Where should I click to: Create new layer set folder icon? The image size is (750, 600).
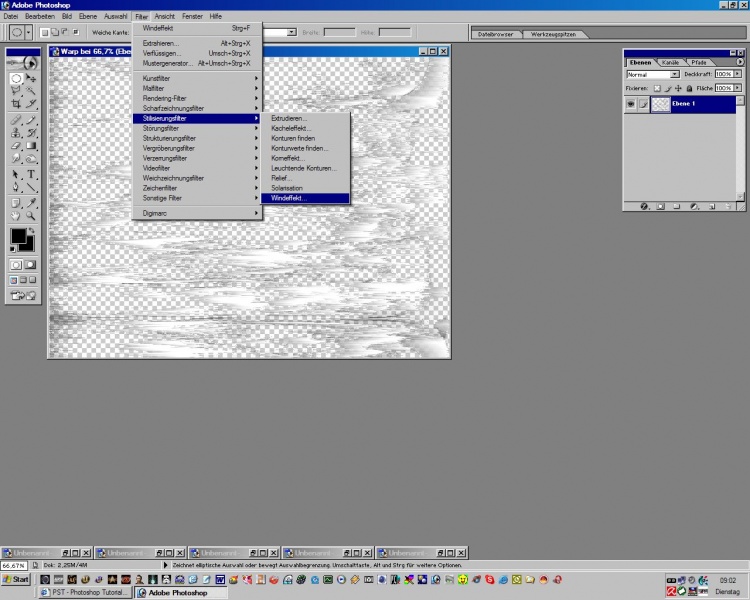tap(677, 206)
